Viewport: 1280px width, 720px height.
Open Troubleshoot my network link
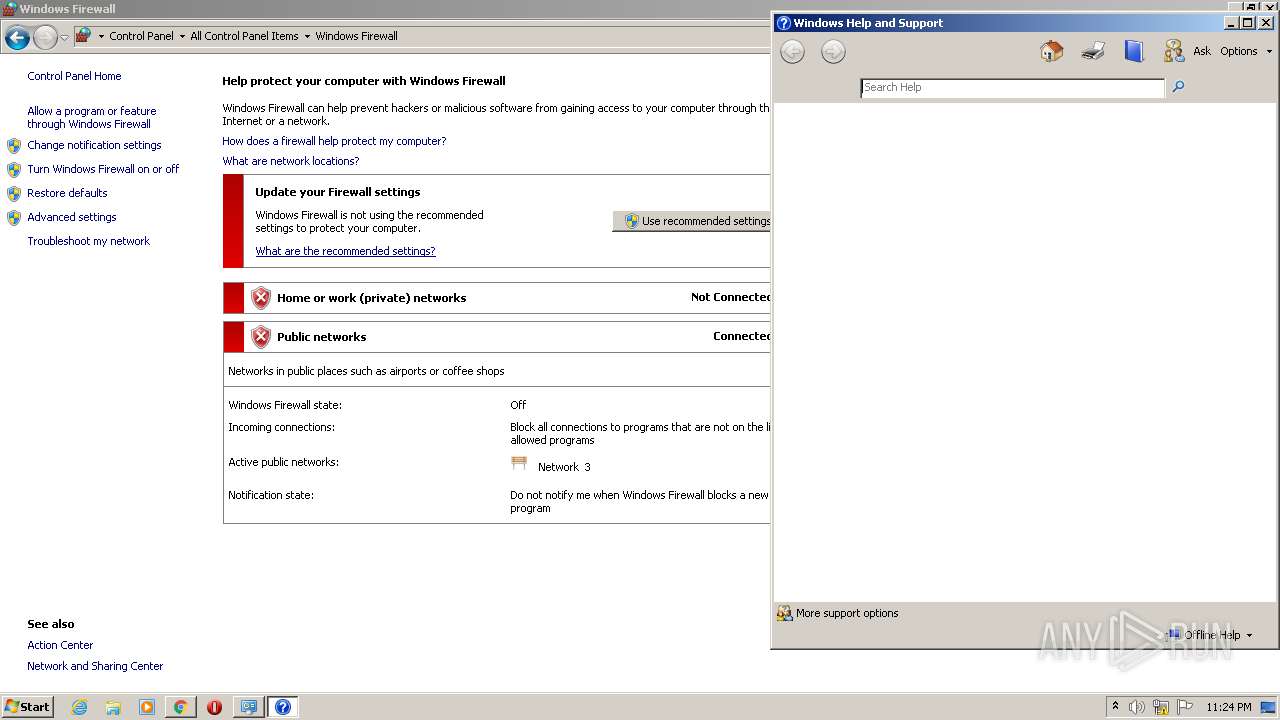coord(88,241)
